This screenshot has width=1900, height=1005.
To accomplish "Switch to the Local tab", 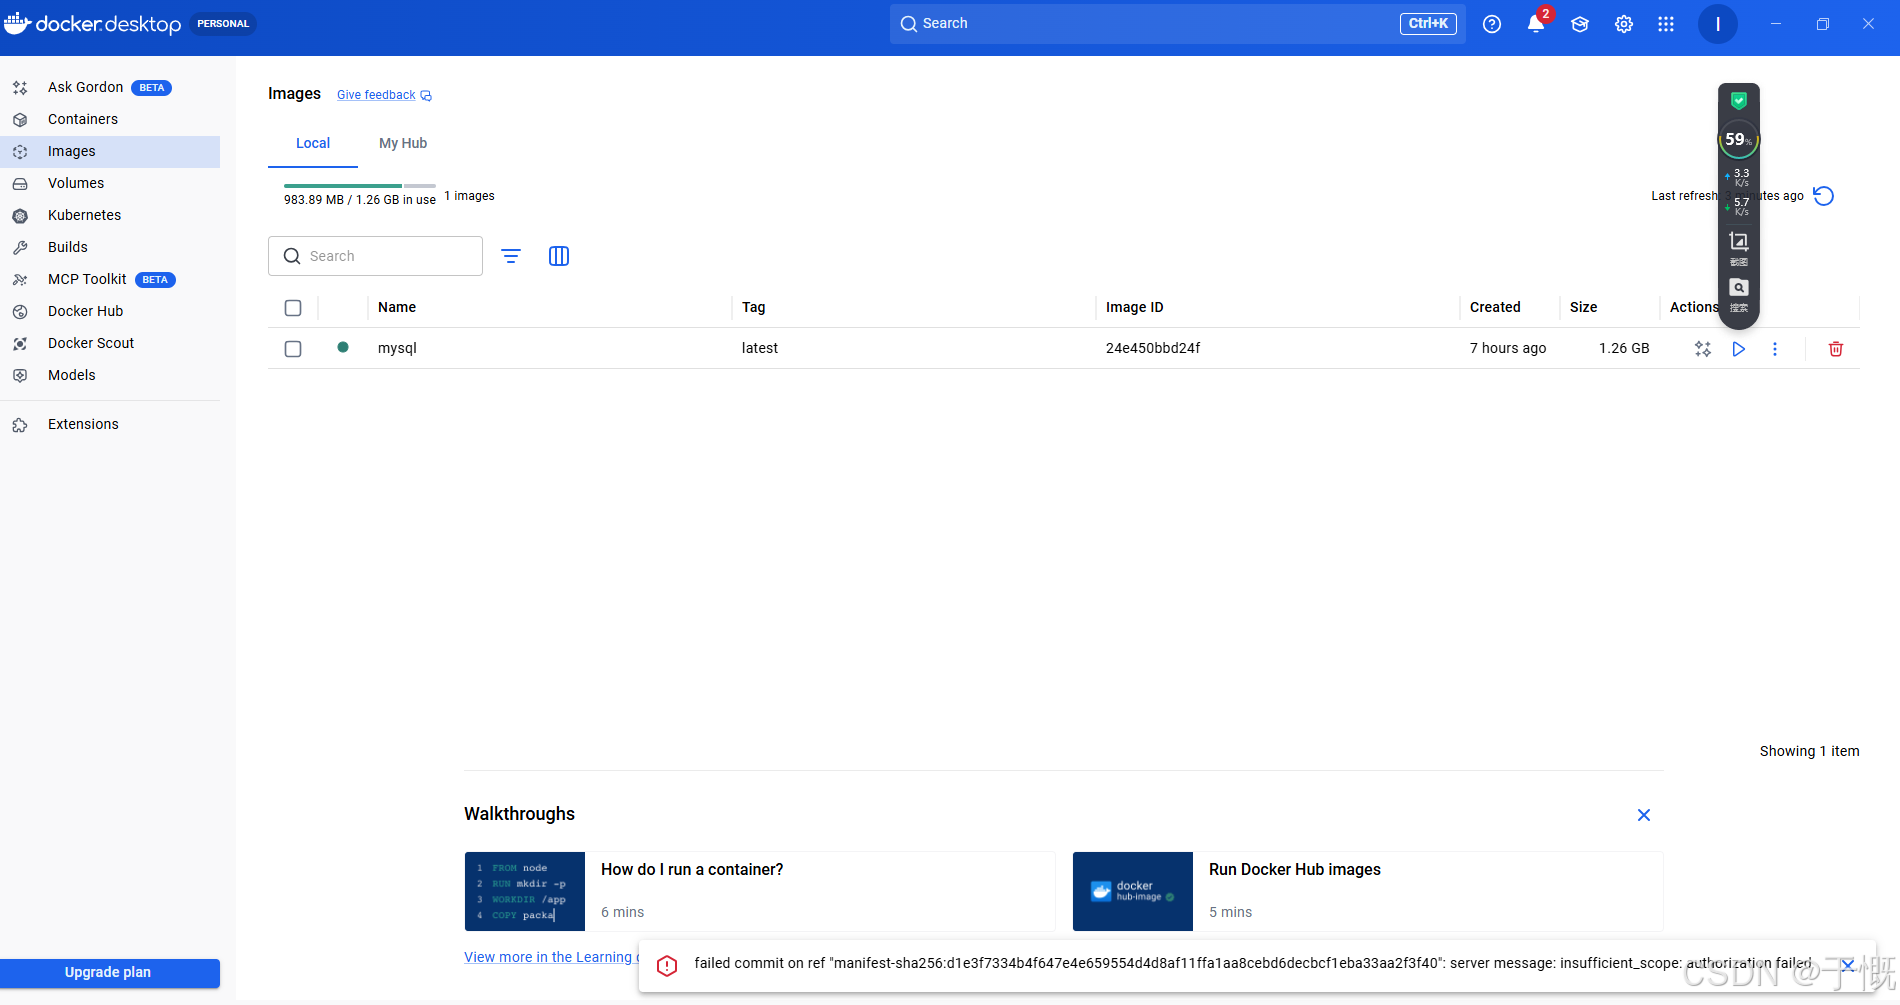I will pos(313,143).
